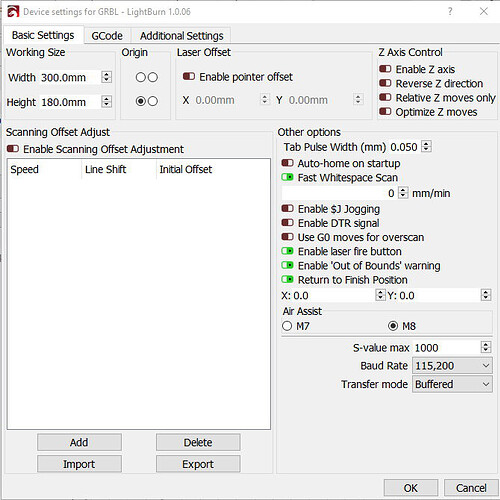Toggle Enable 'Out of Bounds' warning
Image resolution: width=500 pixels, height=500 pixels.
(287, 265)
